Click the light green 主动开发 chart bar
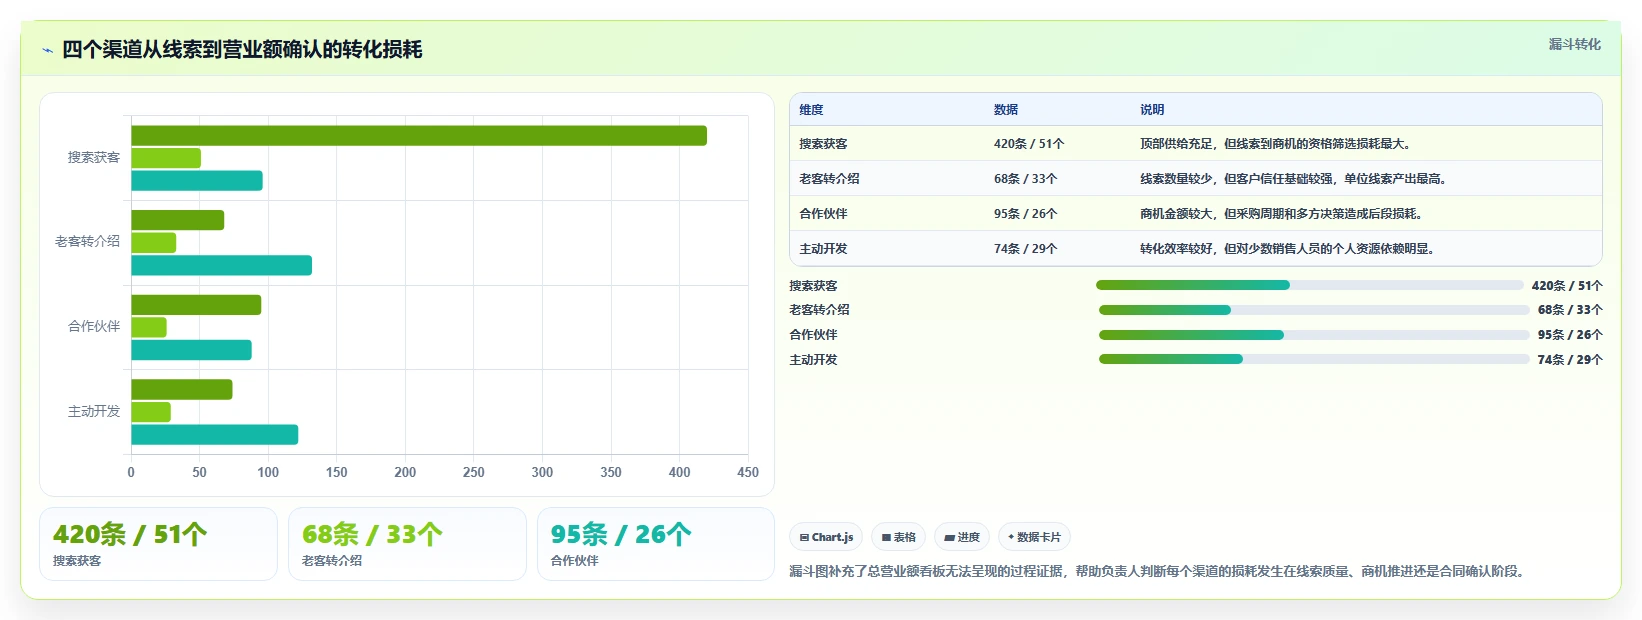This screenshot has width=1642, height=620. pos(151,412)
